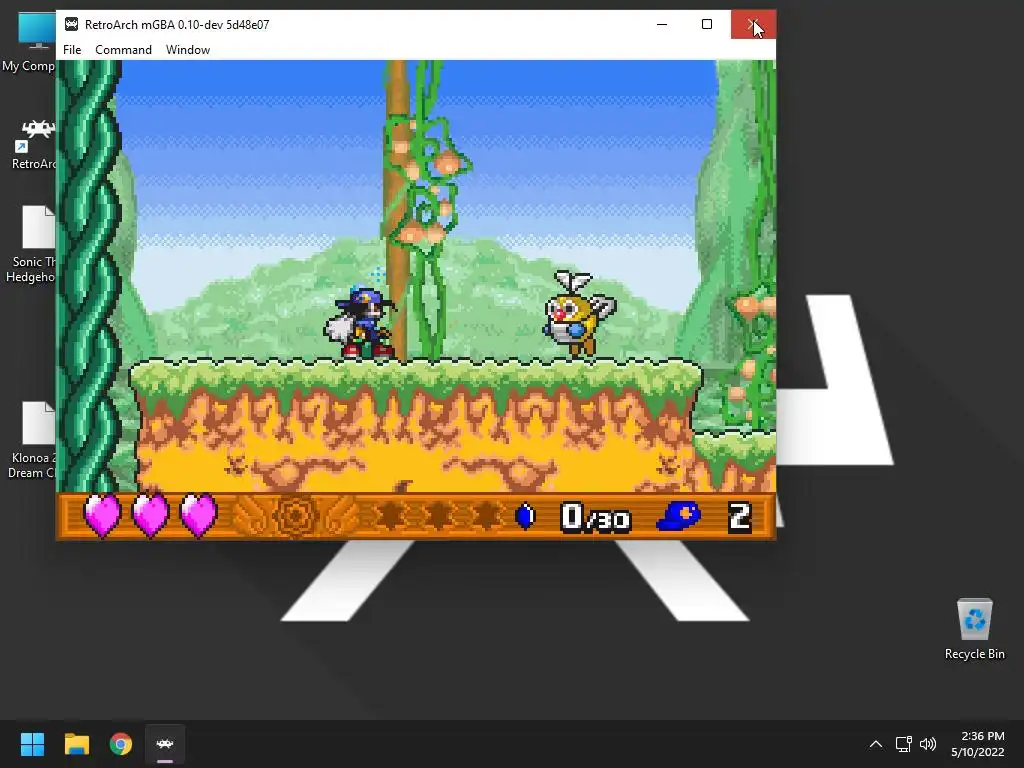Viewport: 1024px width, 768px height.
Task: Click the blue dream stone gem icon
Action: tap(525, 516)
